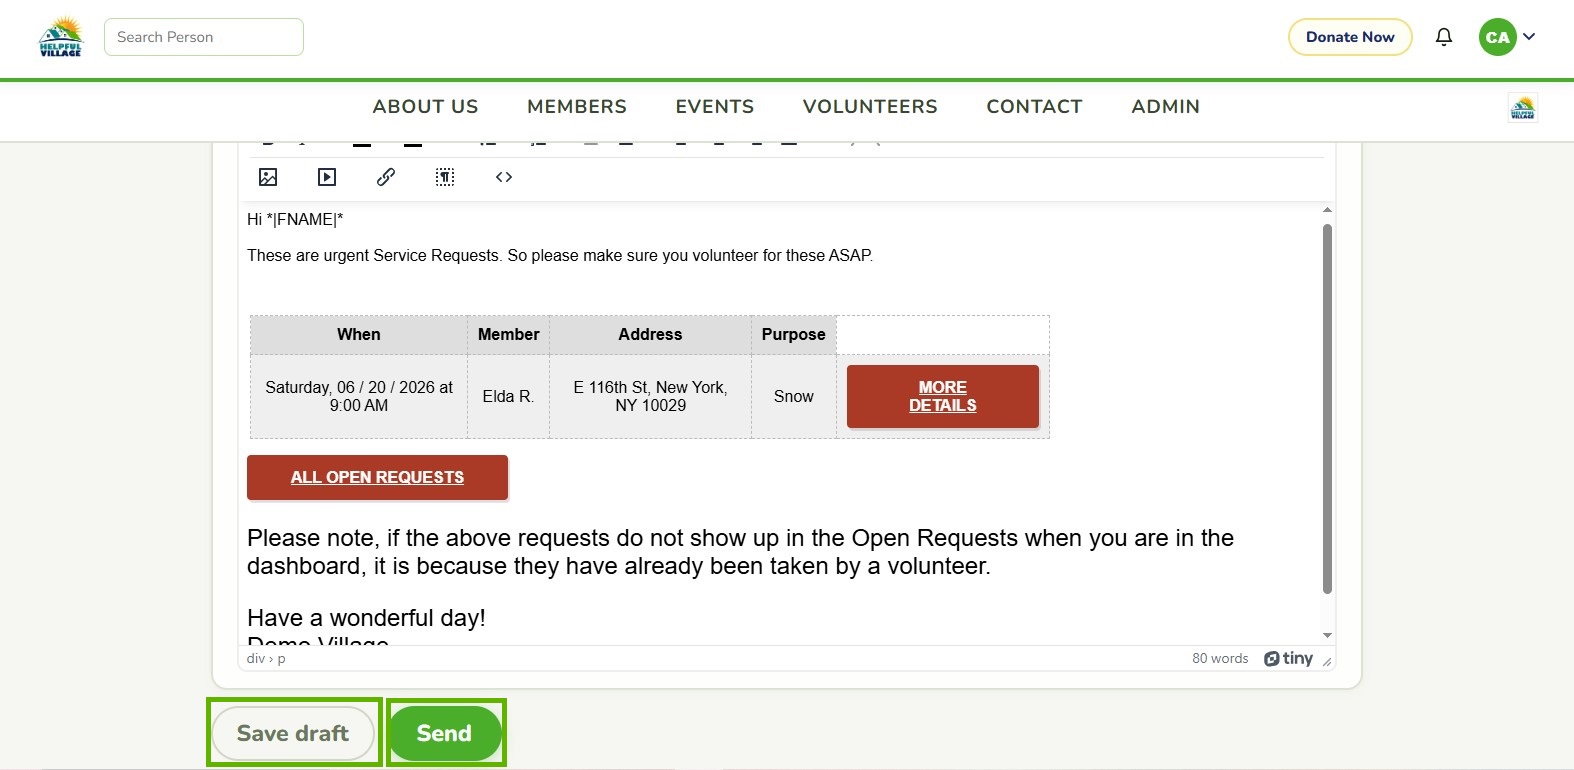Click the insert image icon
Viewport: 1574px width, 770px height.
268,177
